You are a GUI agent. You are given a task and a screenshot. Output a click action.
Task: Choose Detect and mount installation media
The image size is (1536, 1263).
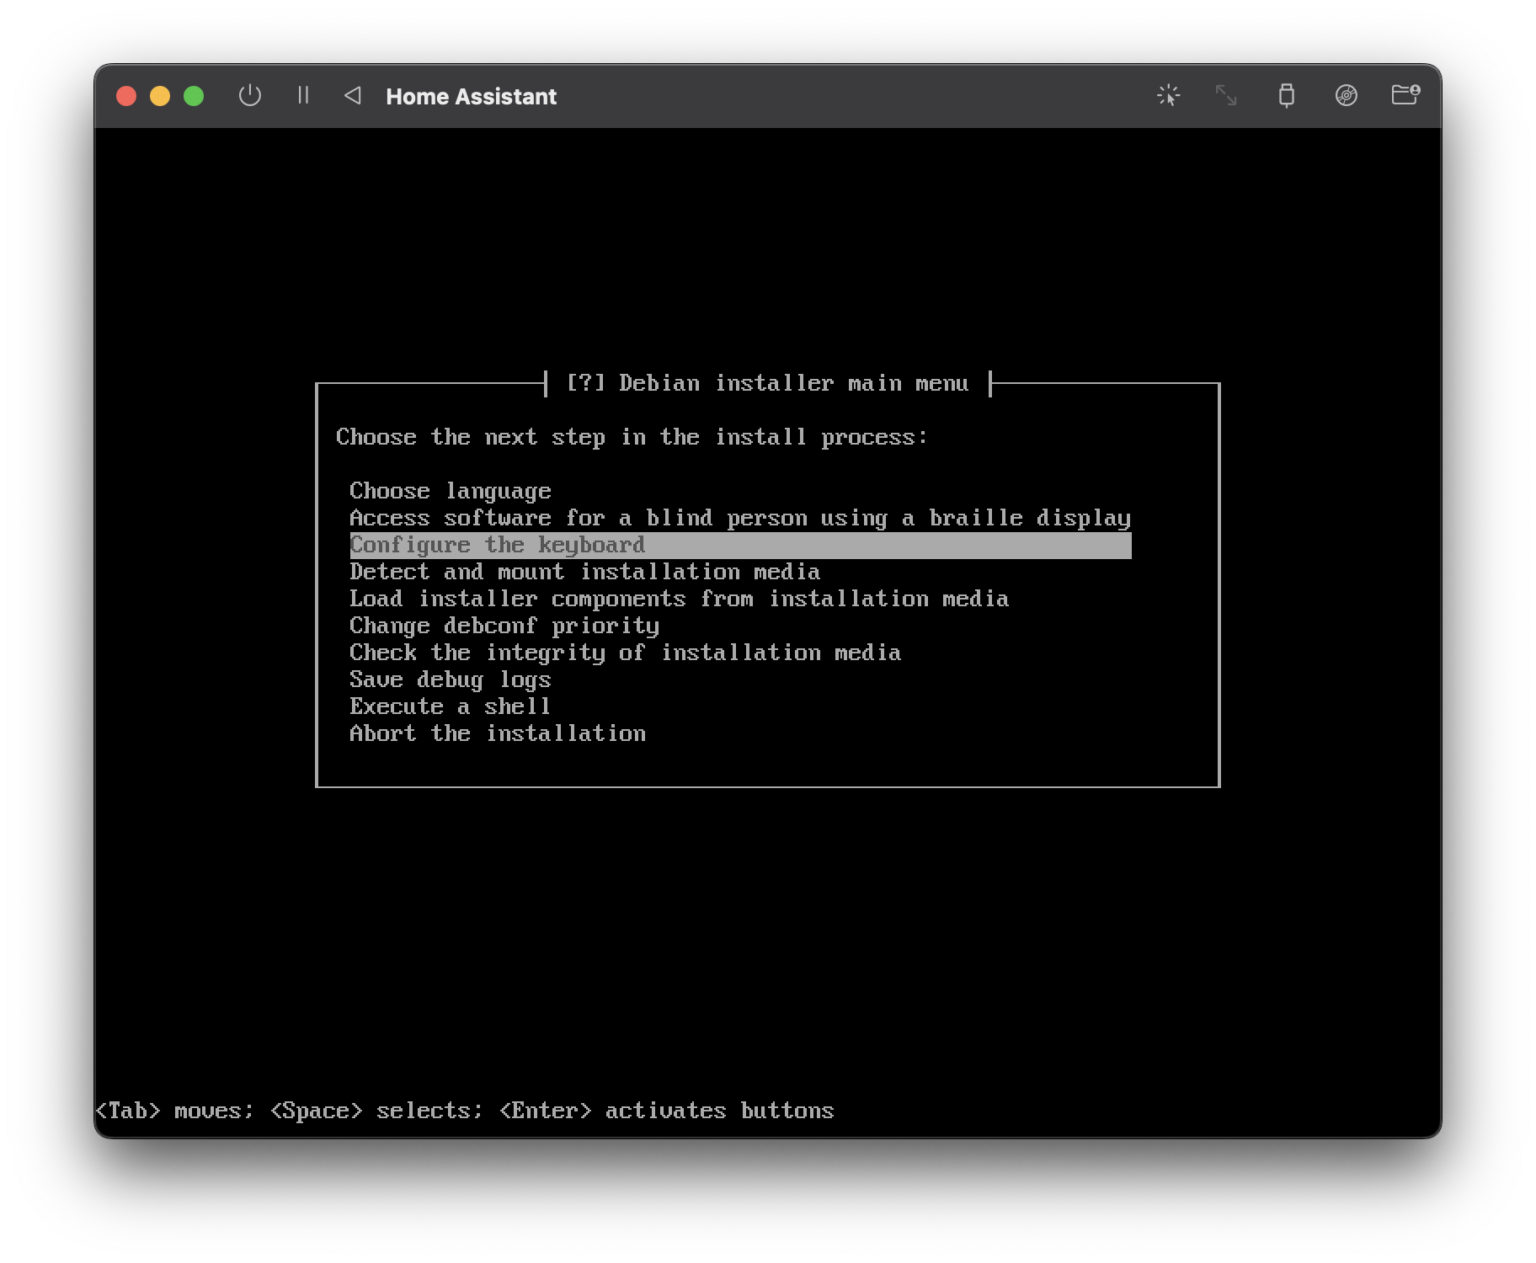point(584,571)
